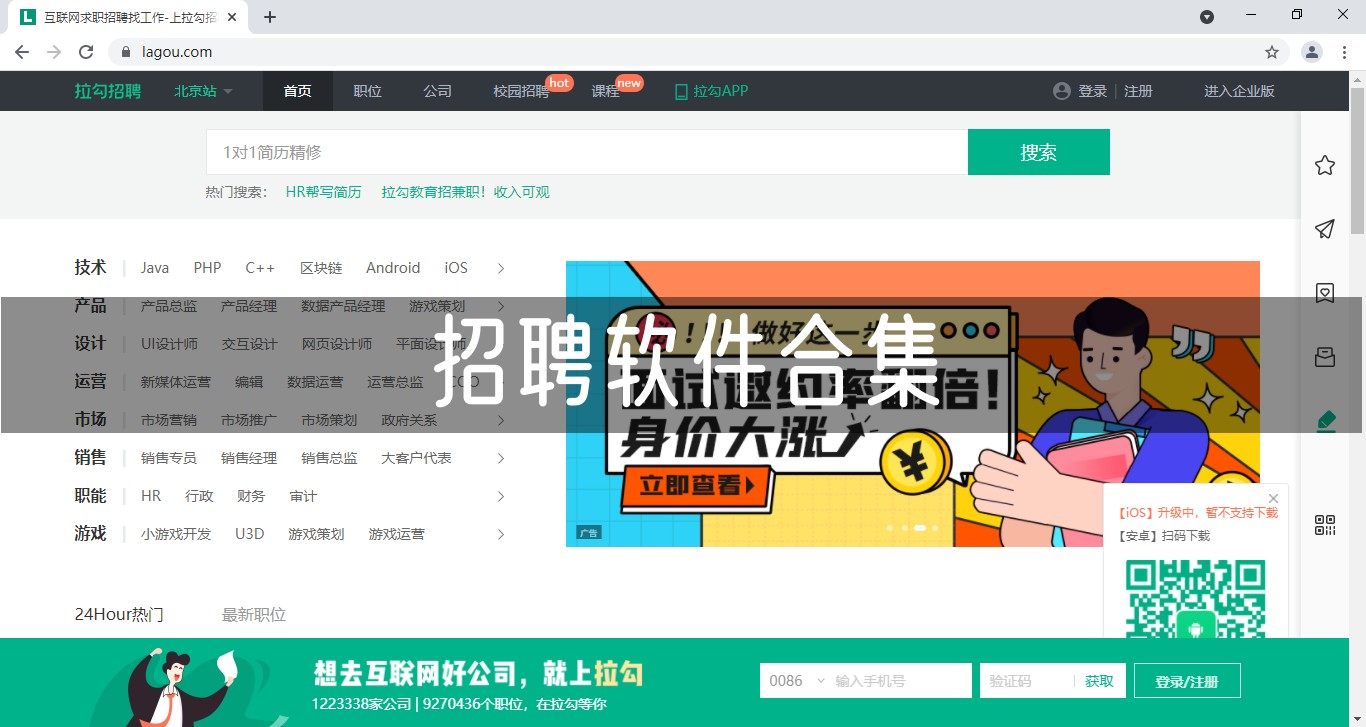
Task: Open the Android job category
Action: pyautogui.click(x=393, y=268)
